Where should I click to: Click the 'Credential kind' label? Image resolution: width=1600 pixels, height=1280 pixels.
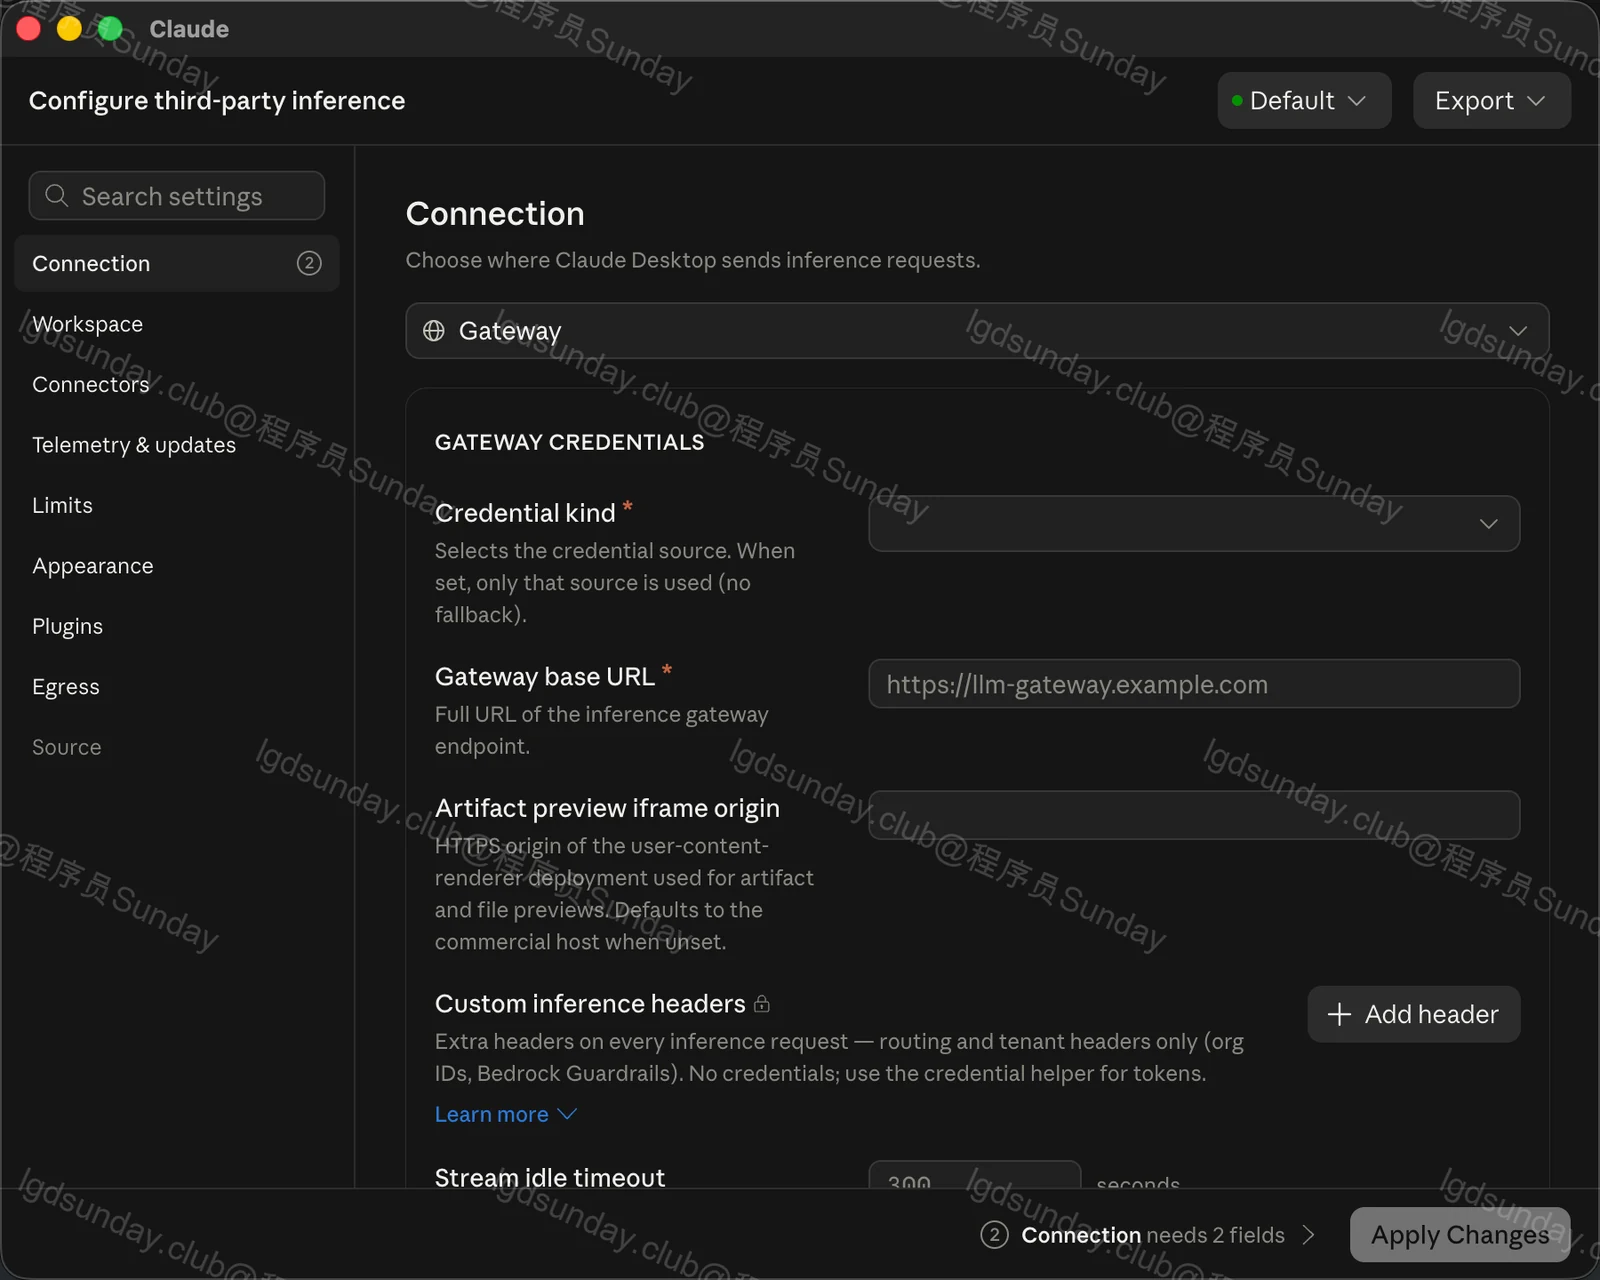(x=525, y=513)
